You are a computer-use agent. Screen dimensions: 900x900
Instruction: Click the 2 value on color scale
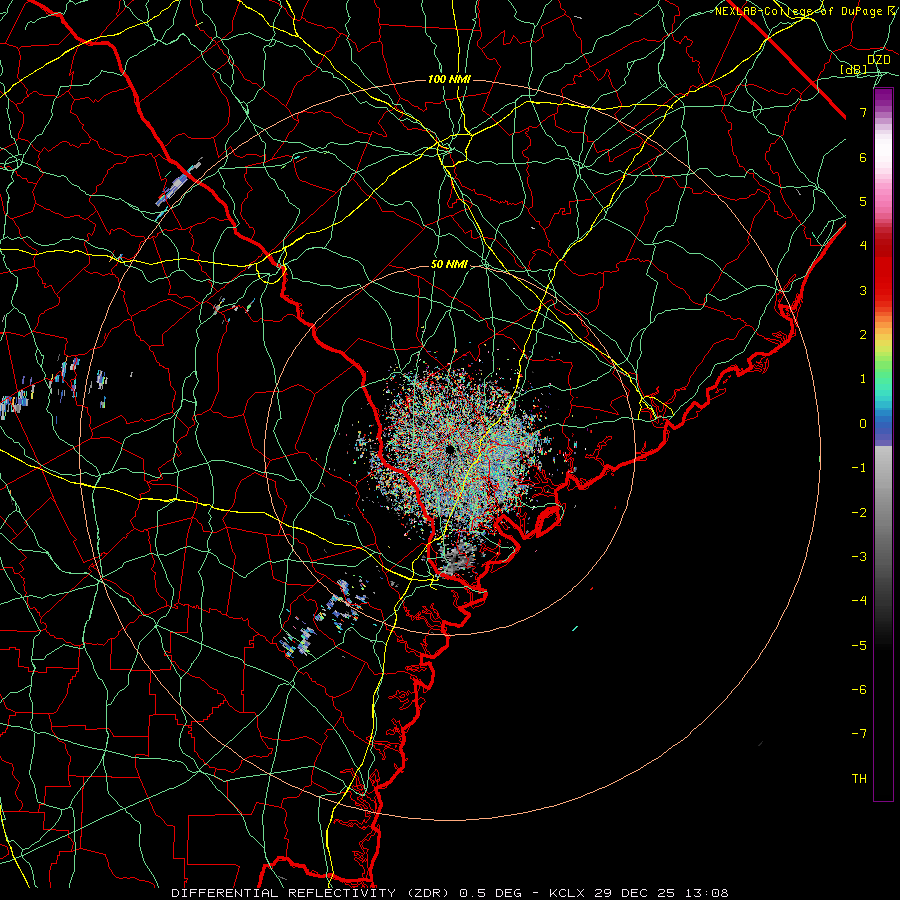[x=863, y=335]
